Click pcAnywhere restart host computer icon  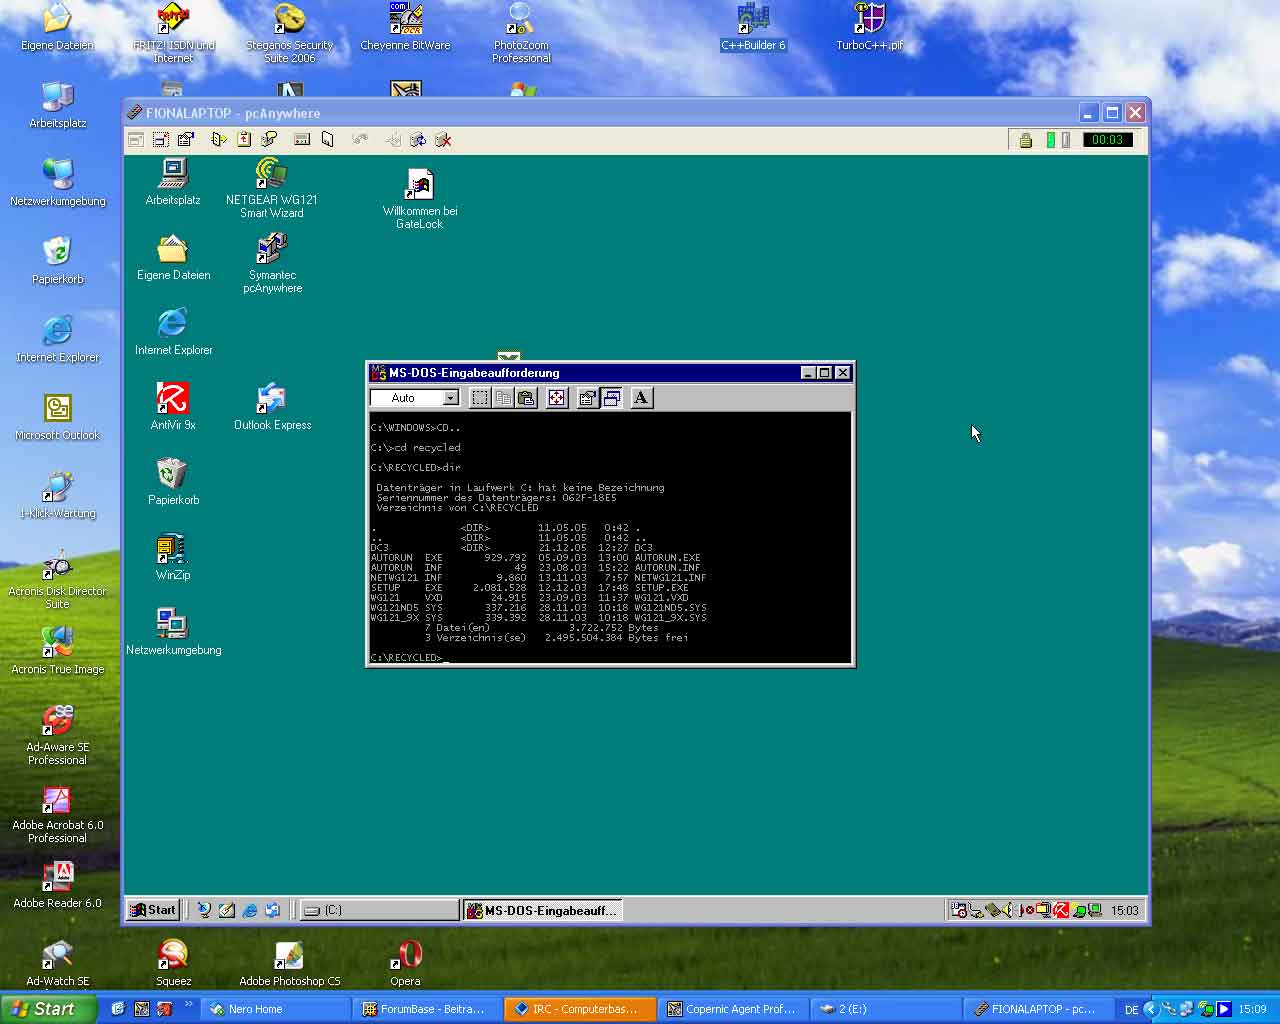coord(418,140)
